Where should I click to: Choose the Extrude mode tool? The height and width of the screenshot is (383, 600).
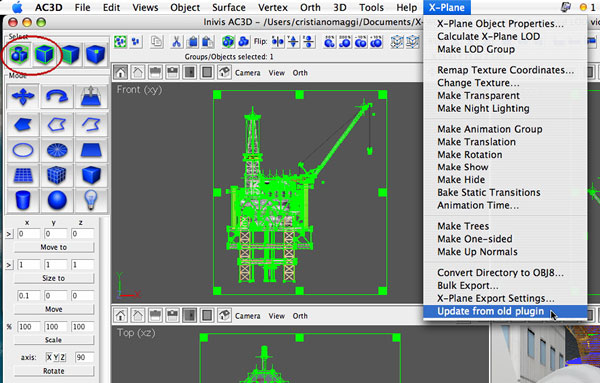coord(91,96)
